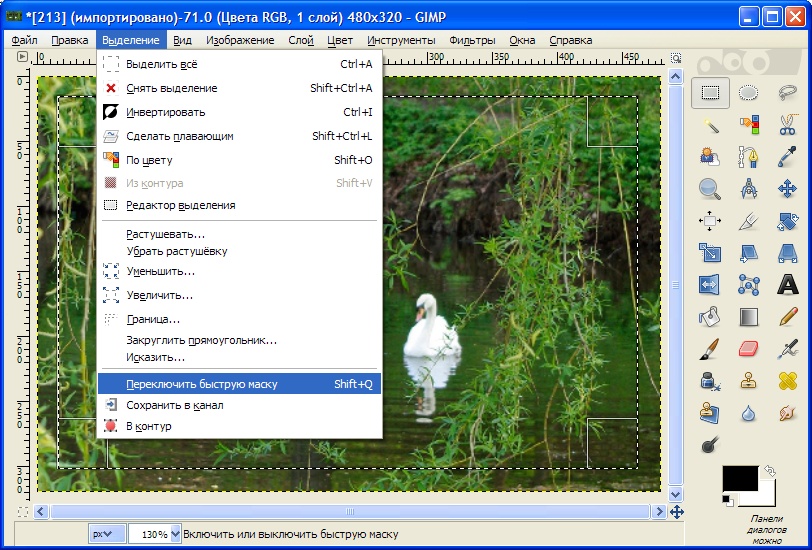
Task: Select the Move tool
Action: pos(787,188)
